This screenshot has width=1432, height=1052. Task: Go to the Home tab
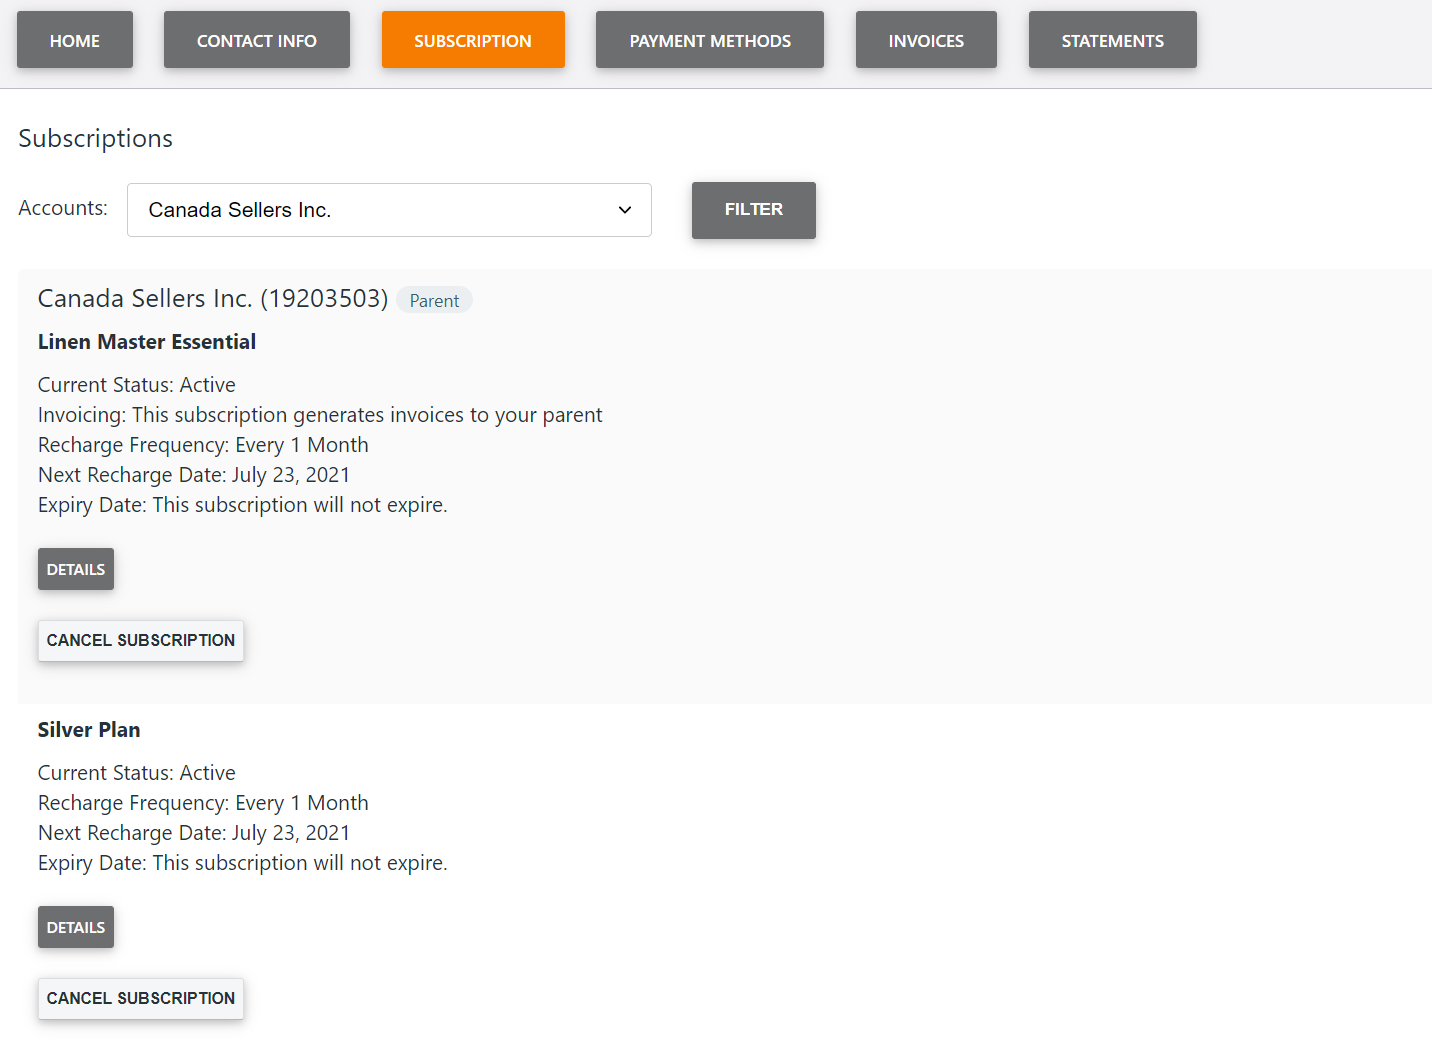[x=75, y=40]
